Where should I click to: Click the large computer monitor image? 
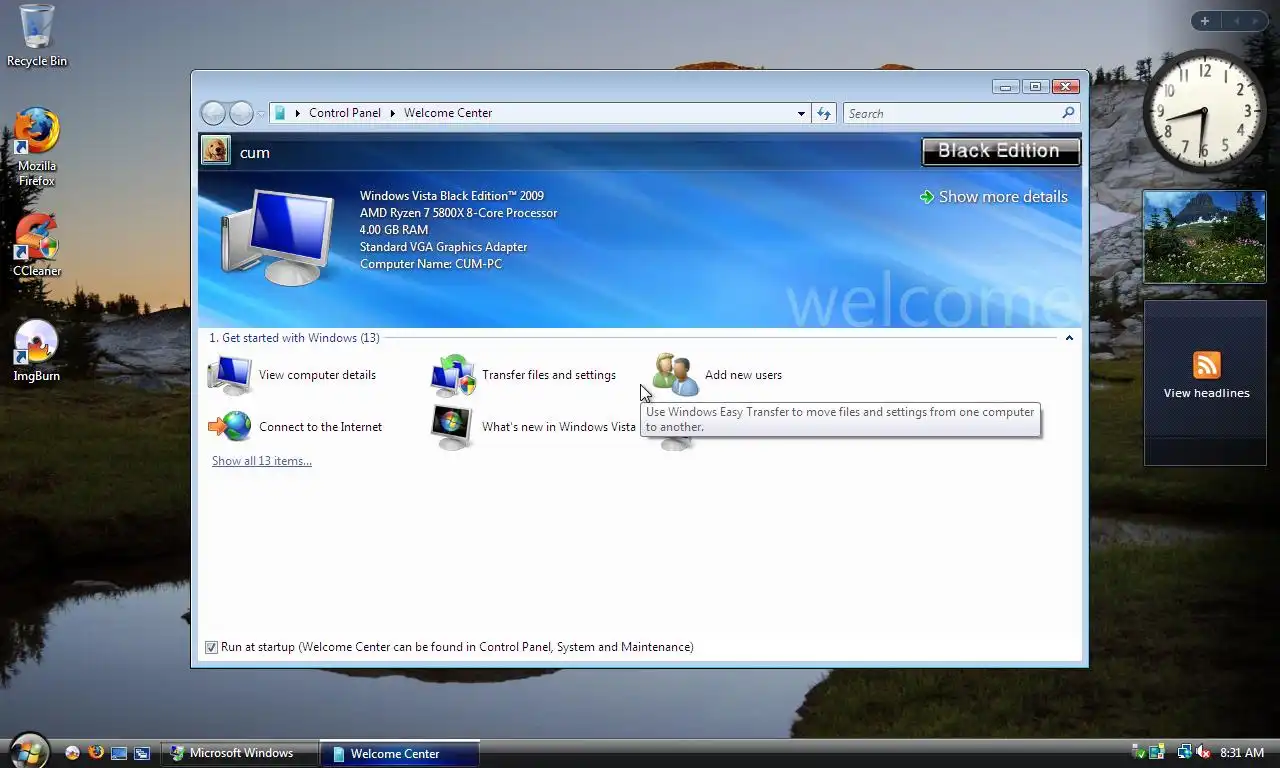[x=278, y=237]
